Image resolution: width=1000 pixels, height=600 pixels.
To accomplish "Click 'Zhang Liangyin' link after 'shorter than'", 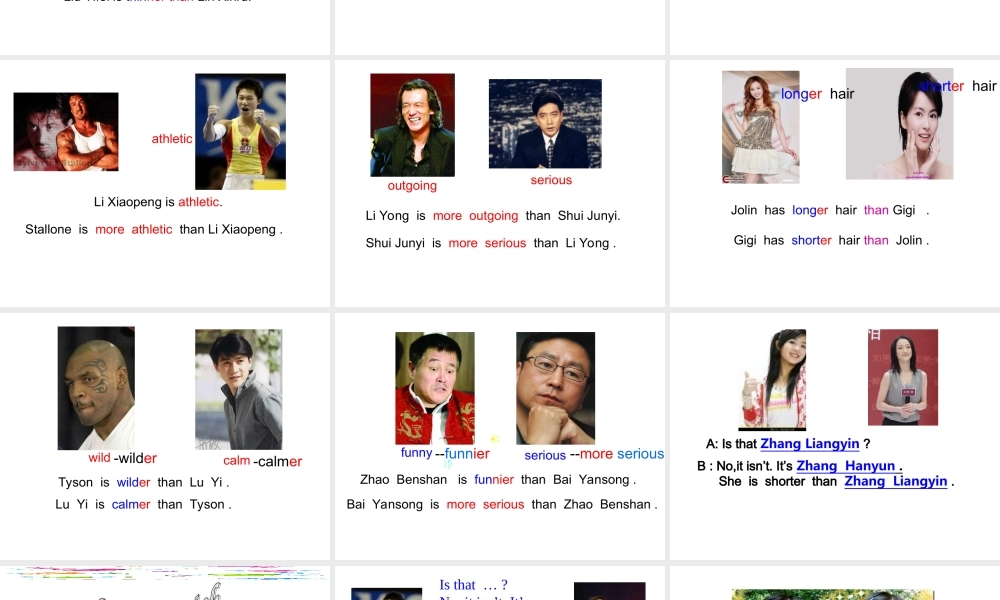I will pos(896,481).
